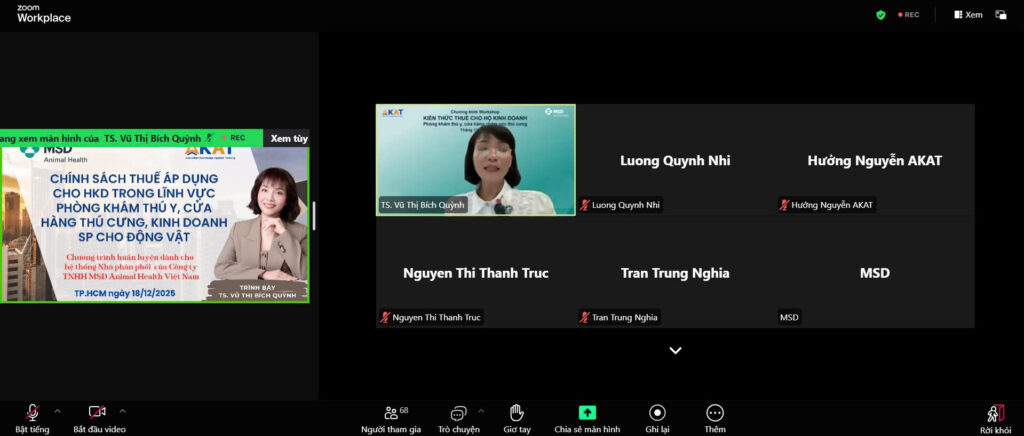Leave meeting with Rời khỏi button
Image resolution: width=1024 pixels, height=436 pixels.
coord(995,416)
